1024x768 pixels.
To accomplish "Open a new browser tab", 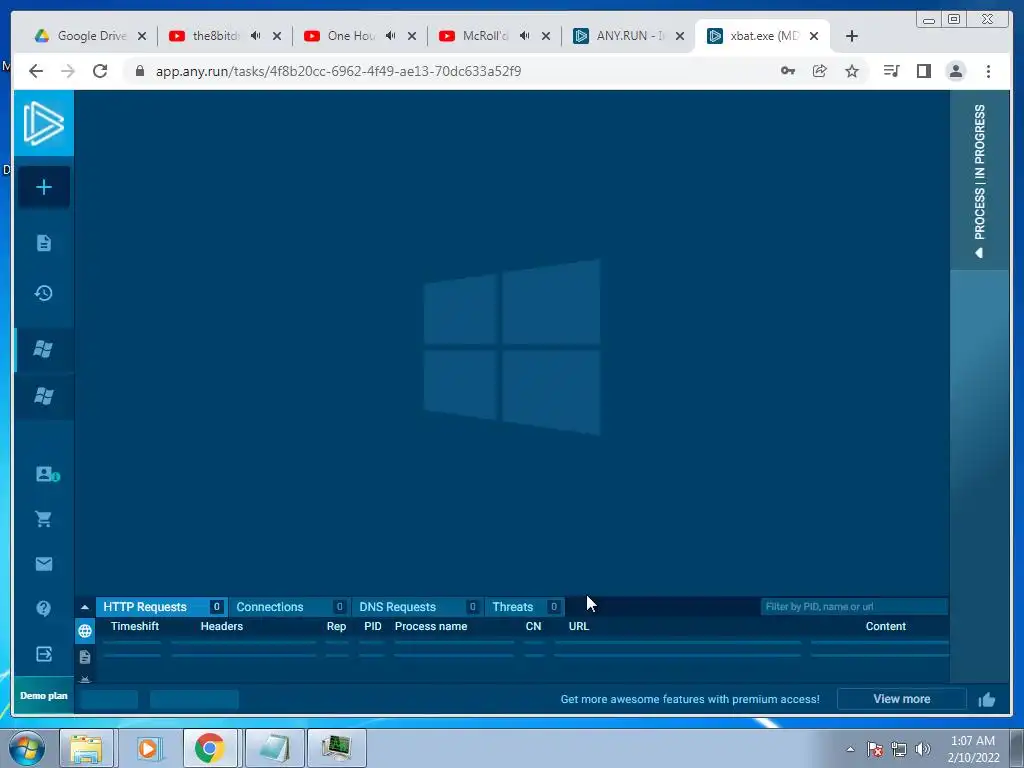I will (852, 36).
